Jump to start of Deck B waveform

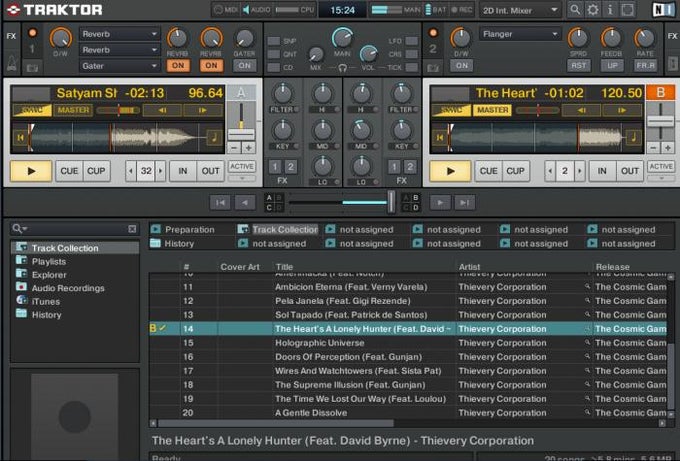point(439,138)
